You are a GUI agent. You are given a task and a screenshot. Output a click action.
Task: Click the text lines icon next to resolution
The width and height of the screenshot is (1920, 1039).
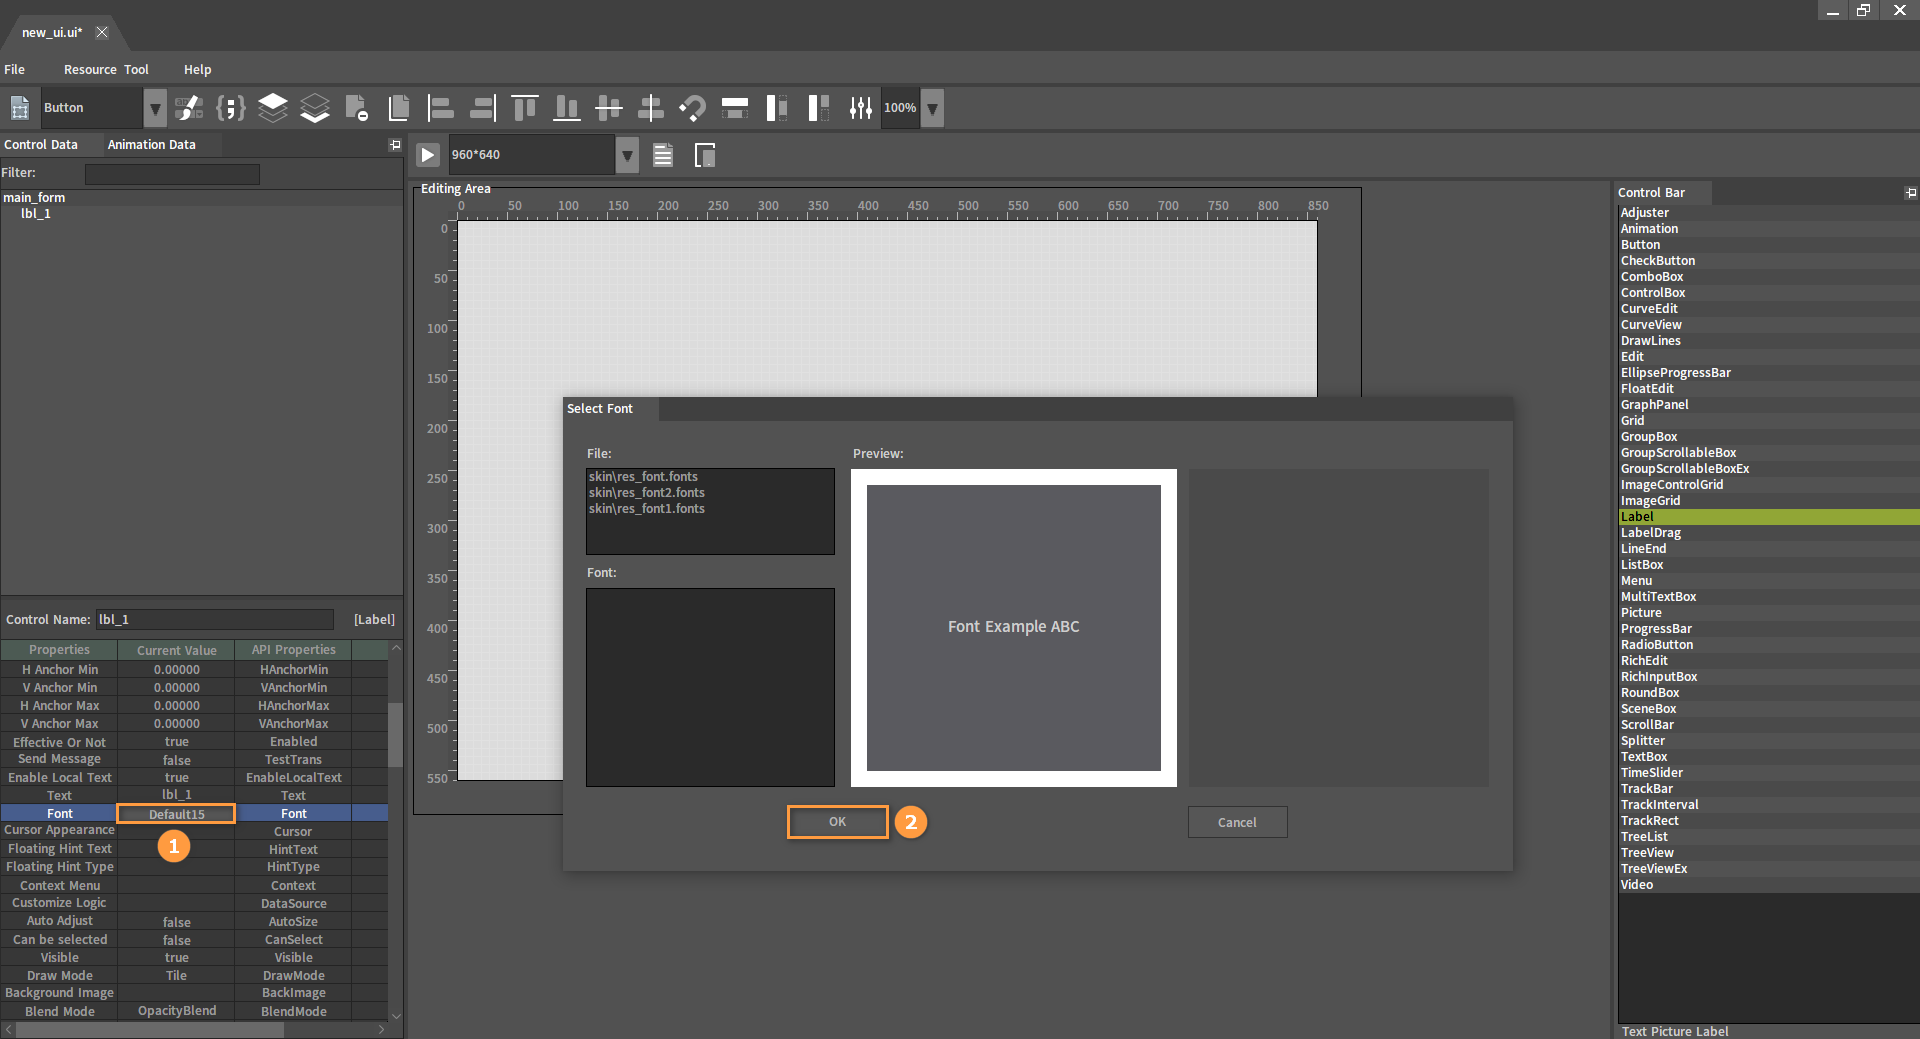click(663, 155)
